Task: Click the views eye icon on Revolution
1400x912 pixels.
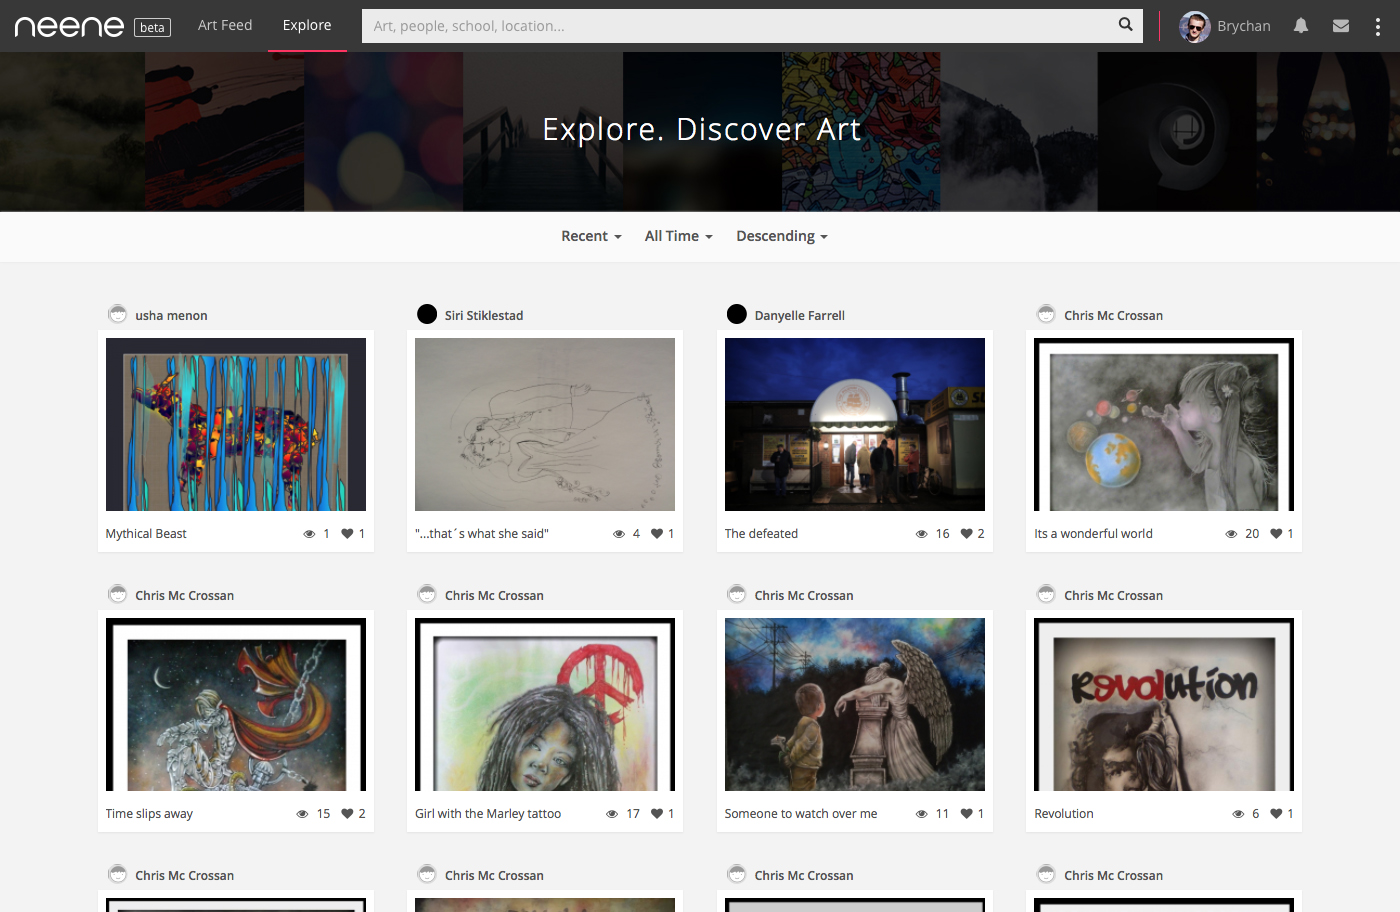Action: 1238,814
